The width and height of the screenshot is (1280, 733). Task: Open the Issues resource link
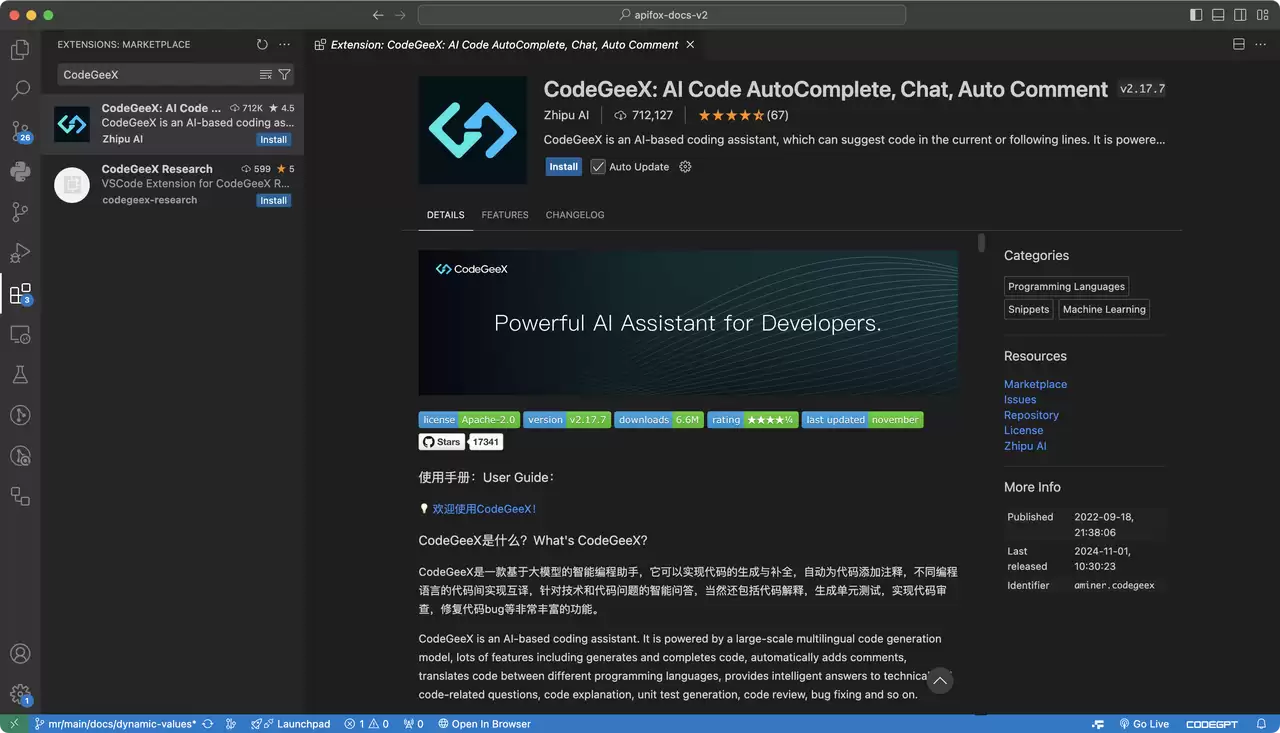click(x=1020, y=400)
